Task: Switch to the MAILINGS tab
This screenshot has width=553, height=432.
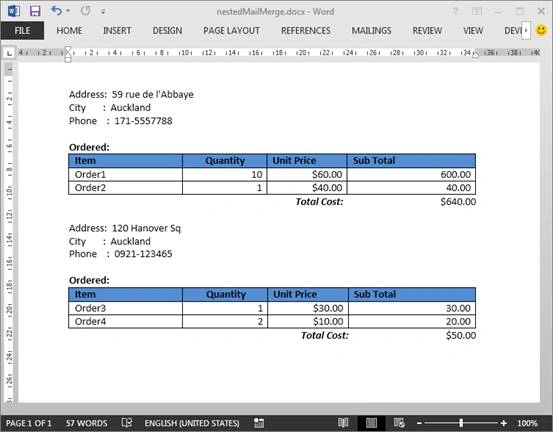Action: [371, 31]
